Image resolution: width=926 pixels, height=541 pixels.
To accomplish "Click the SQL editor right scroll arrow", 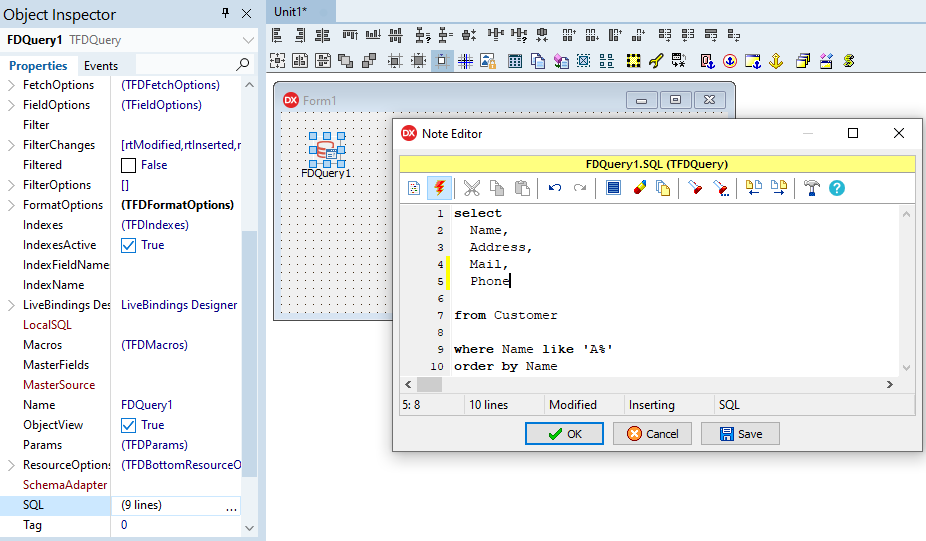I will (889, 384).
